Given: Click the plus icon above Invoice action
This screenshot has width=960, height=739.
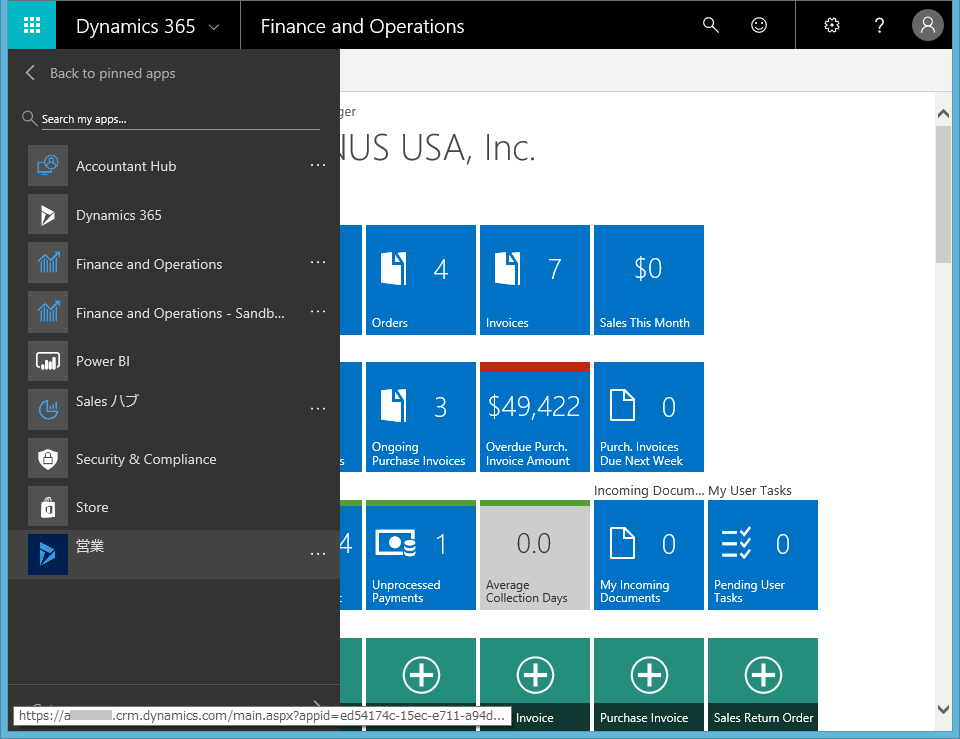Looking at the screenshot, I should pyautogui.click(x=535, y=675).
